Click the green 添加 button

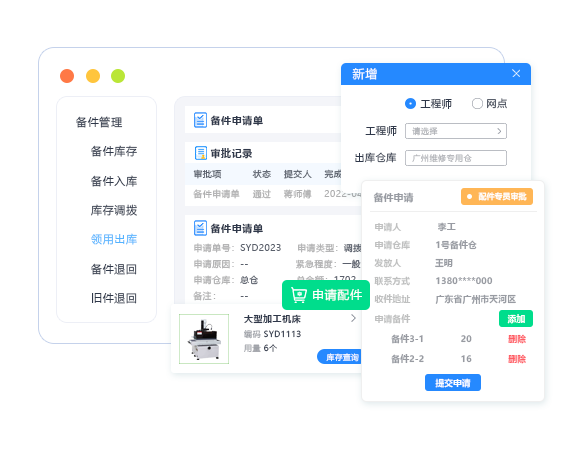[x=516, y=319]
